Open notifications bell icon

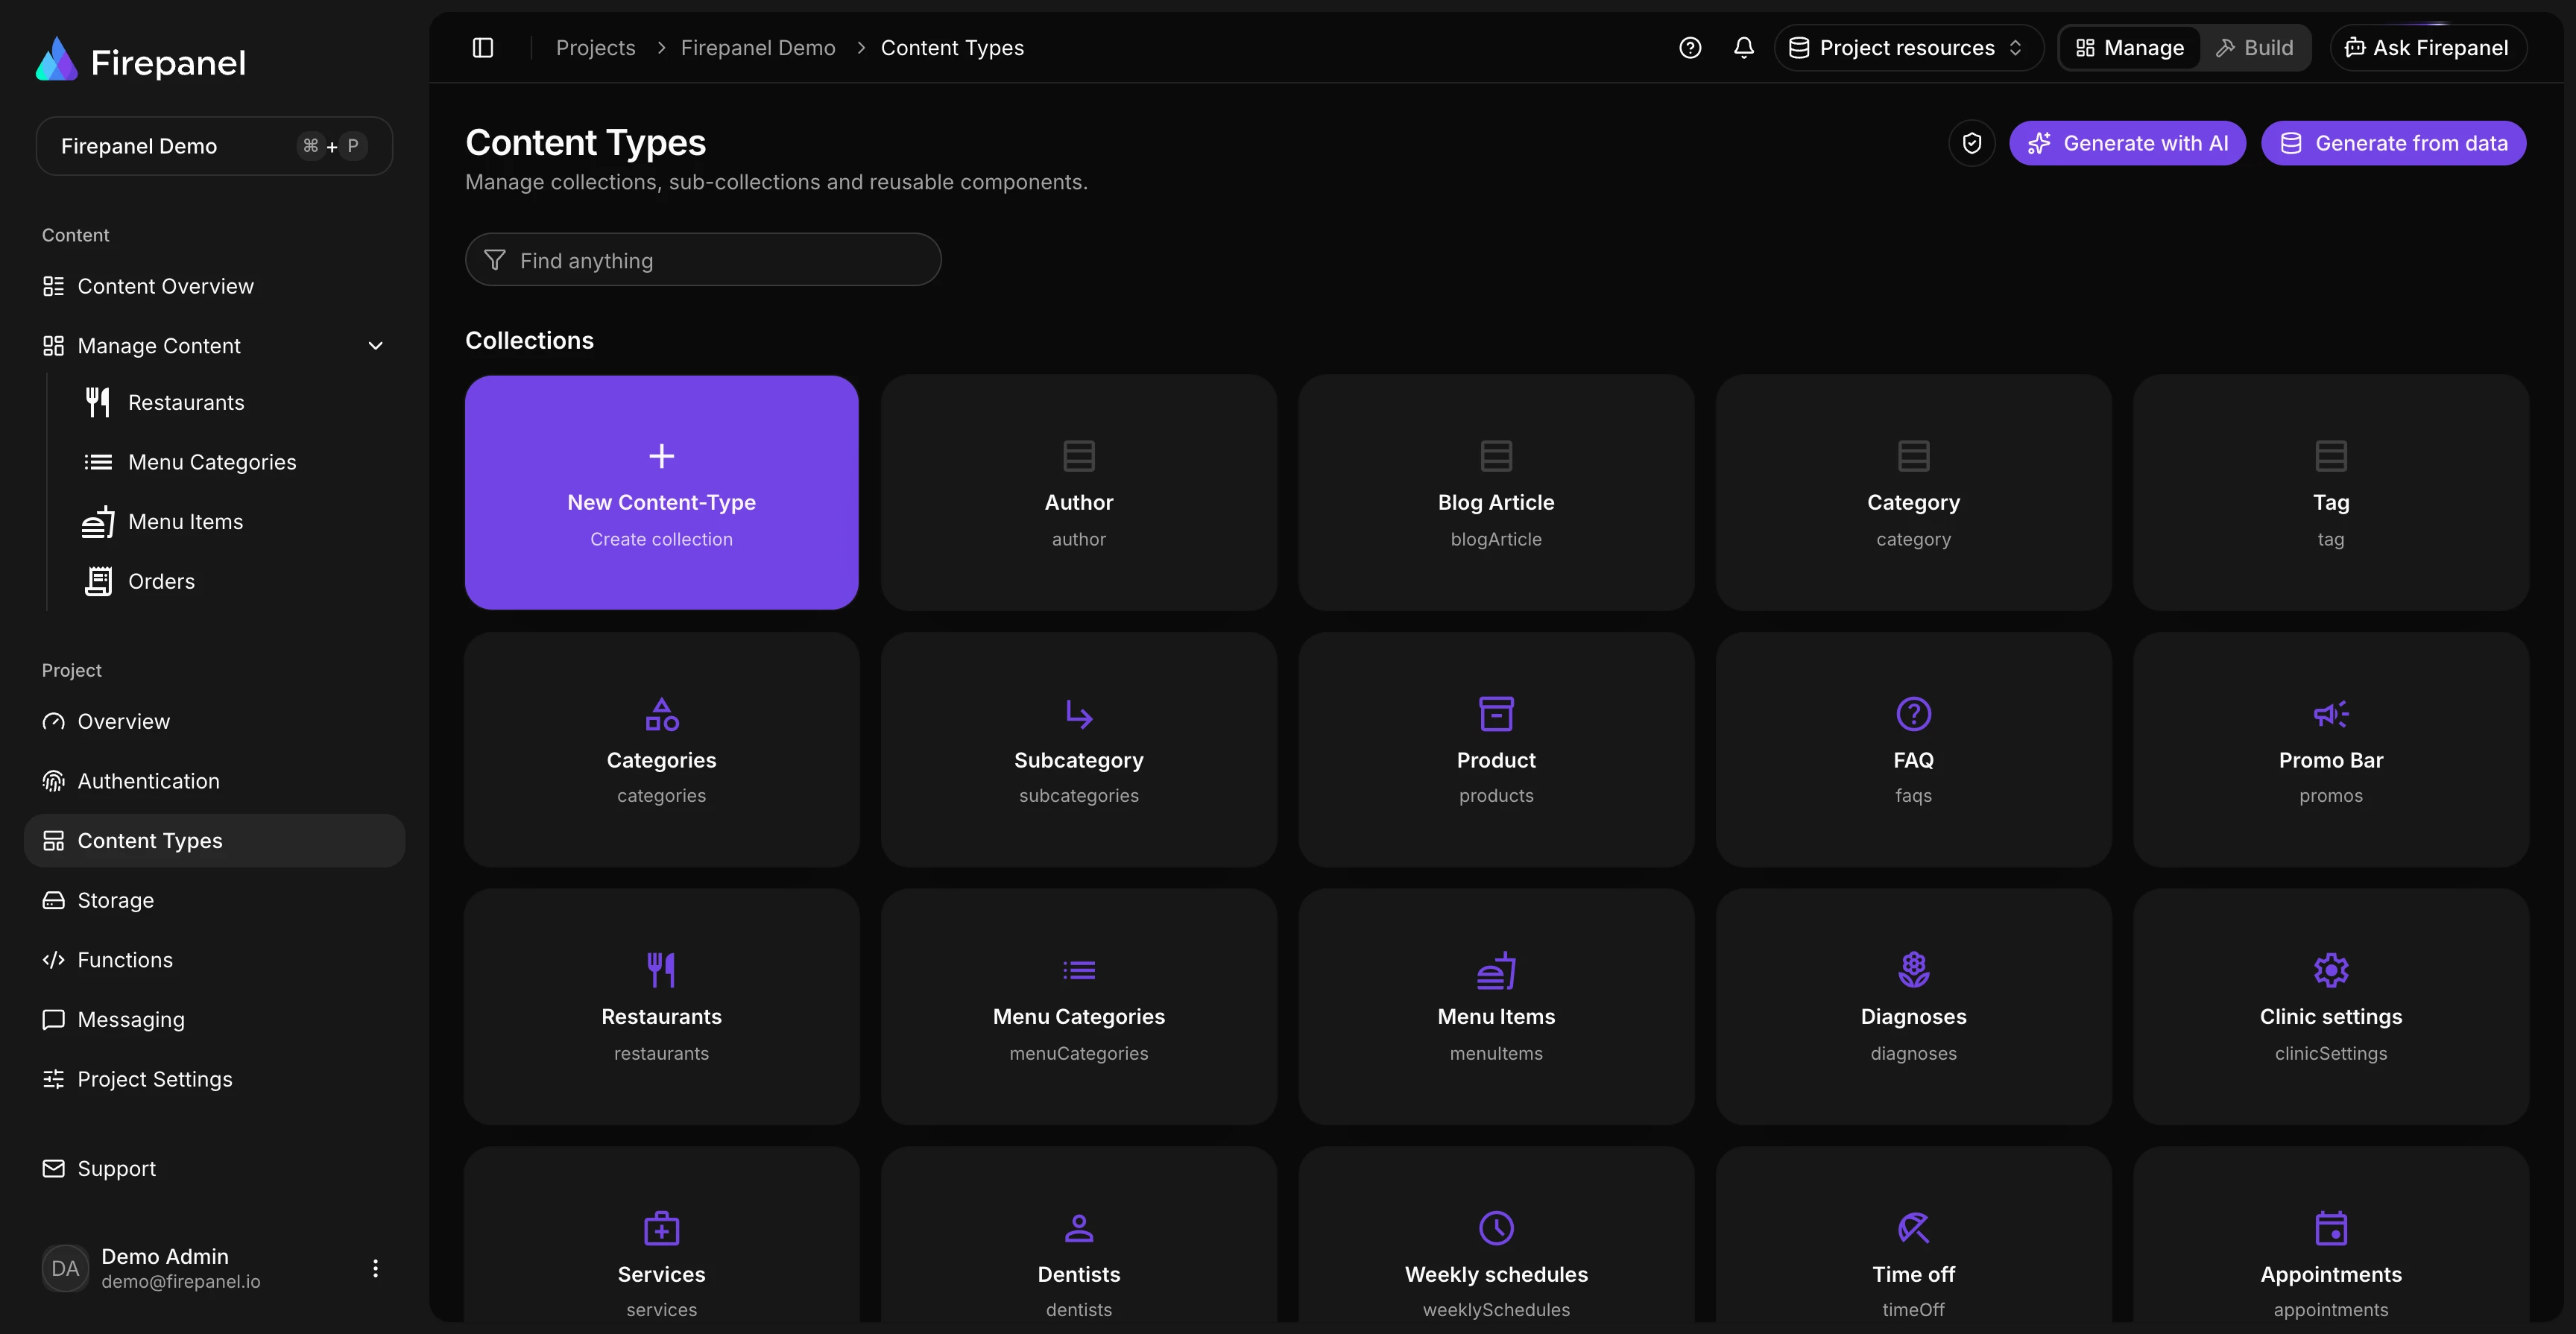click(x=1744, y=48)
